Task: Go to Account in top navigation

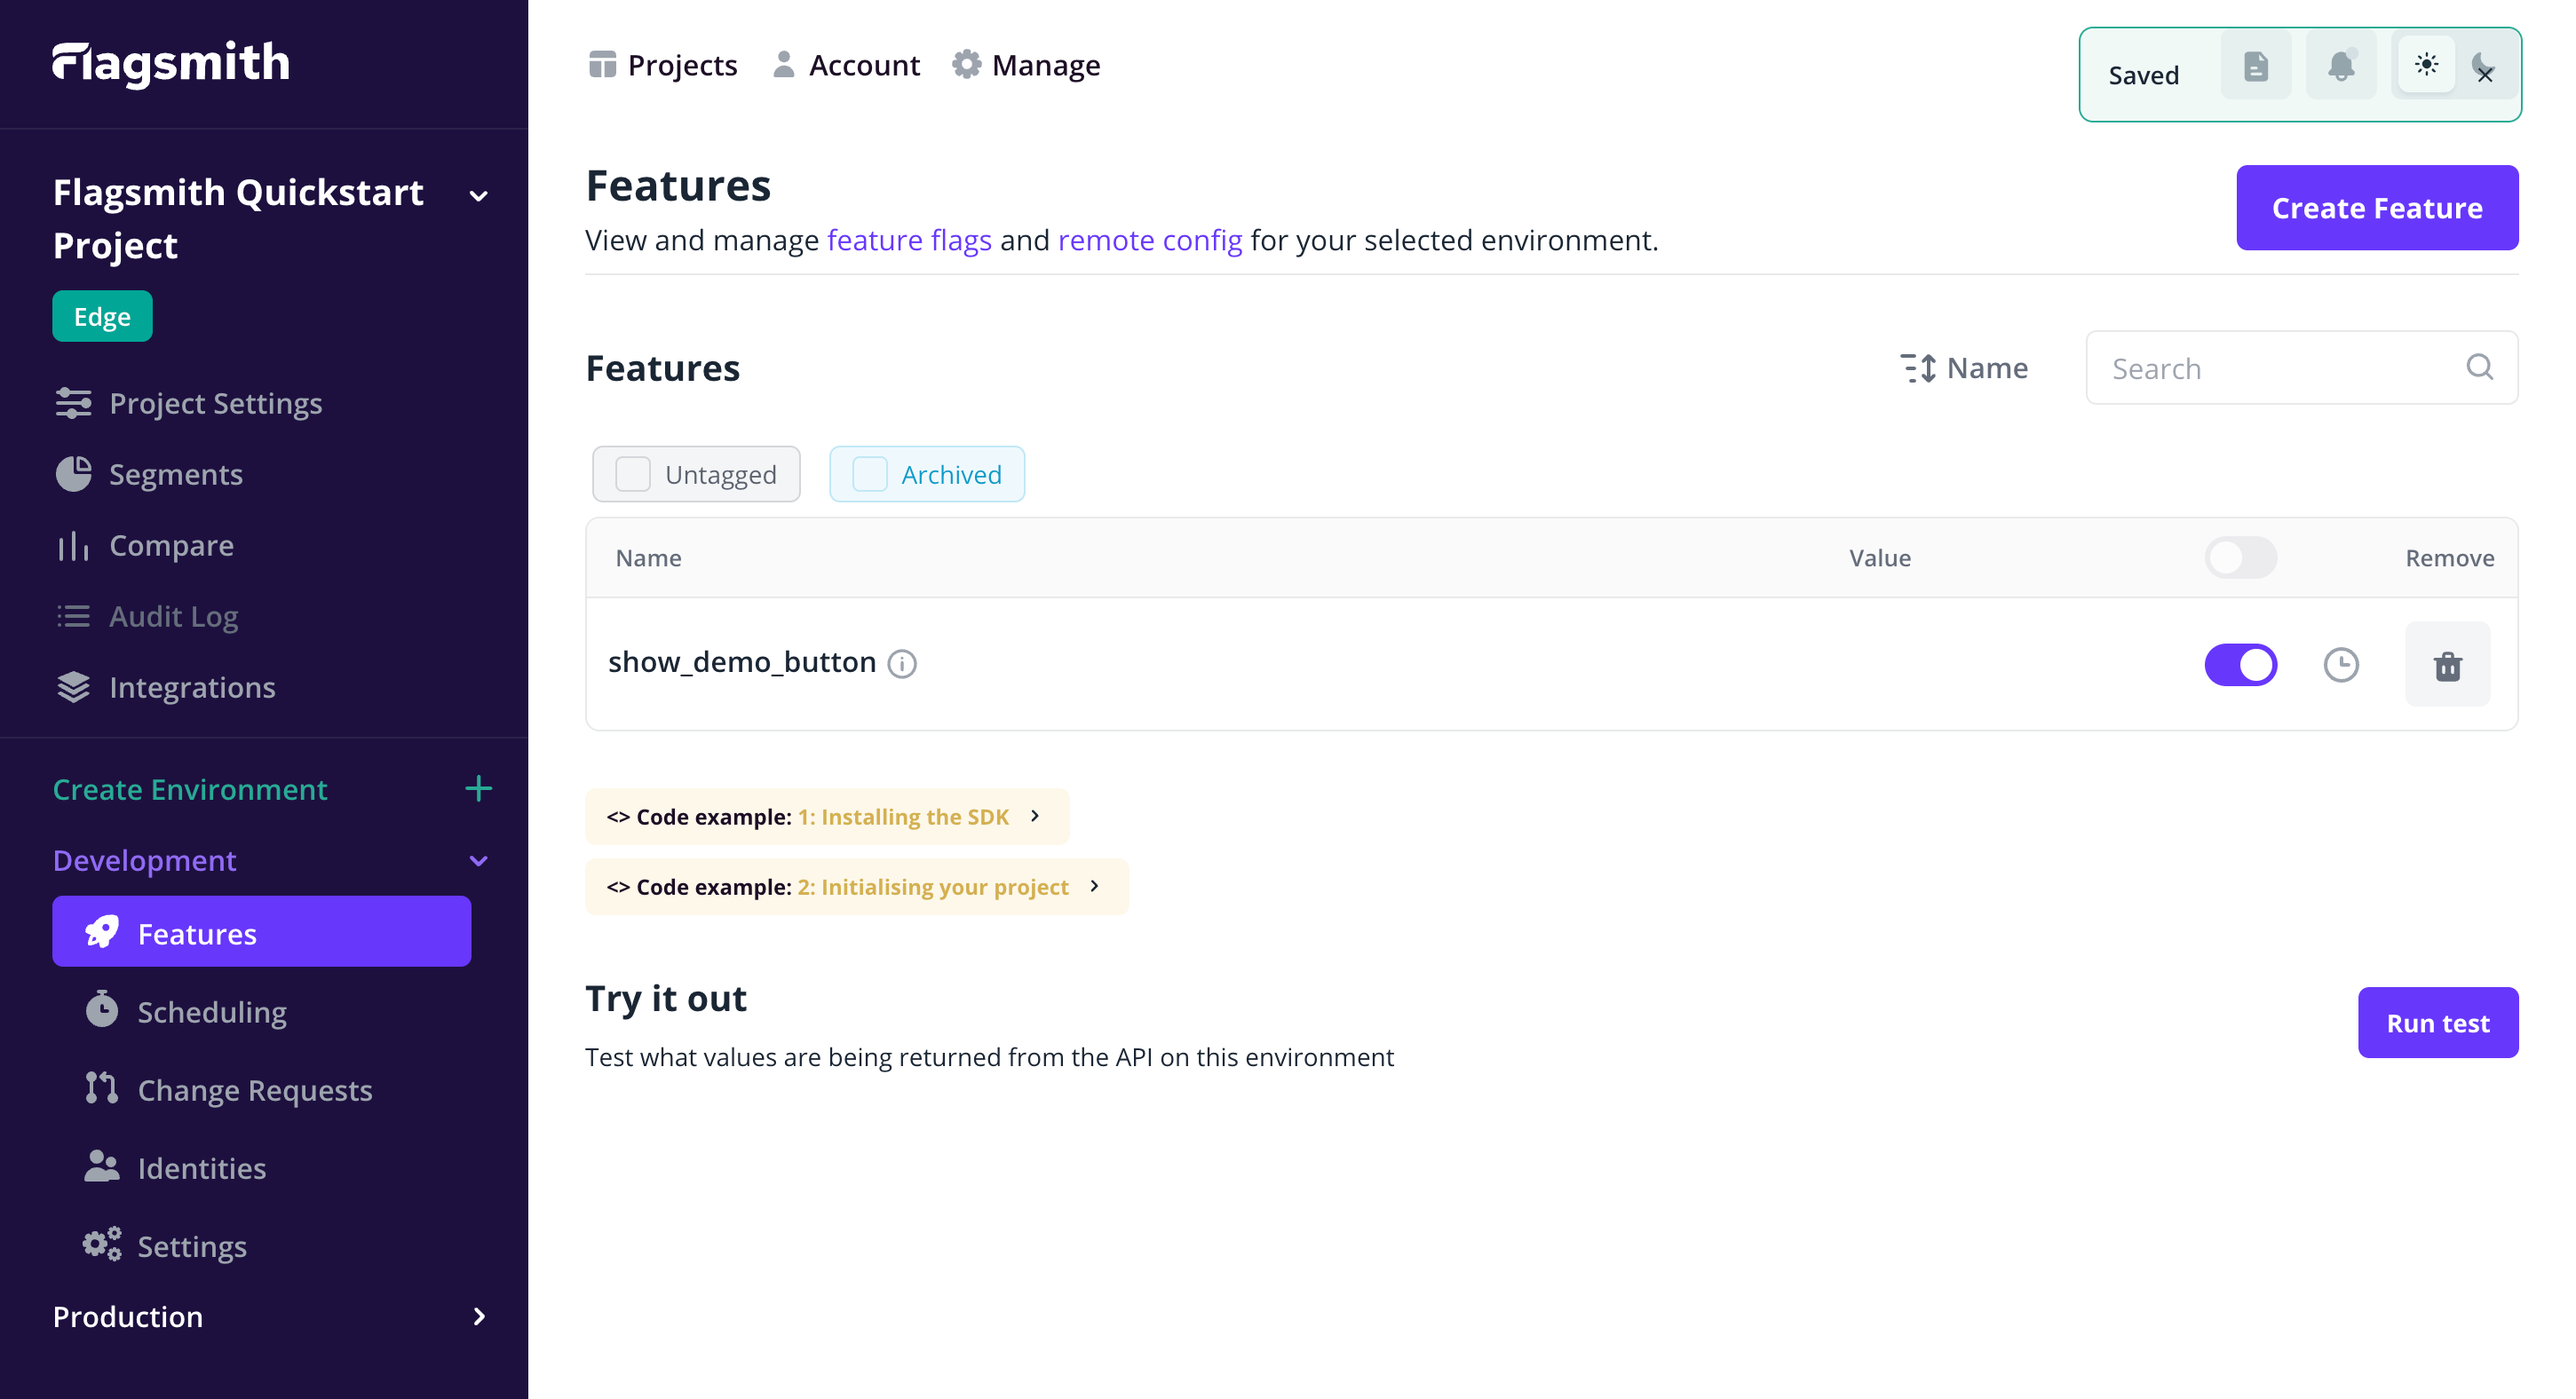Action: pos(846,65)
